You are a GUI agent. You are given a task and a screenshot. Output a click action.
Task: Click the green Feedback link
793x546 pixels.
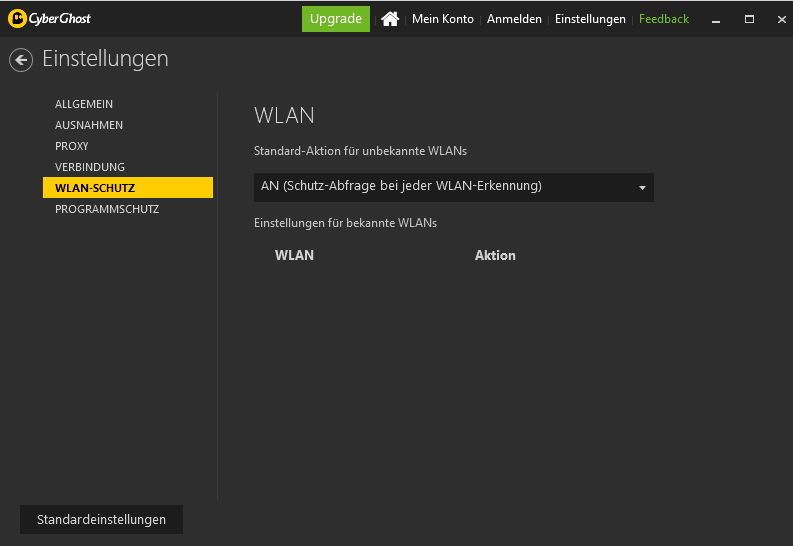664,19
